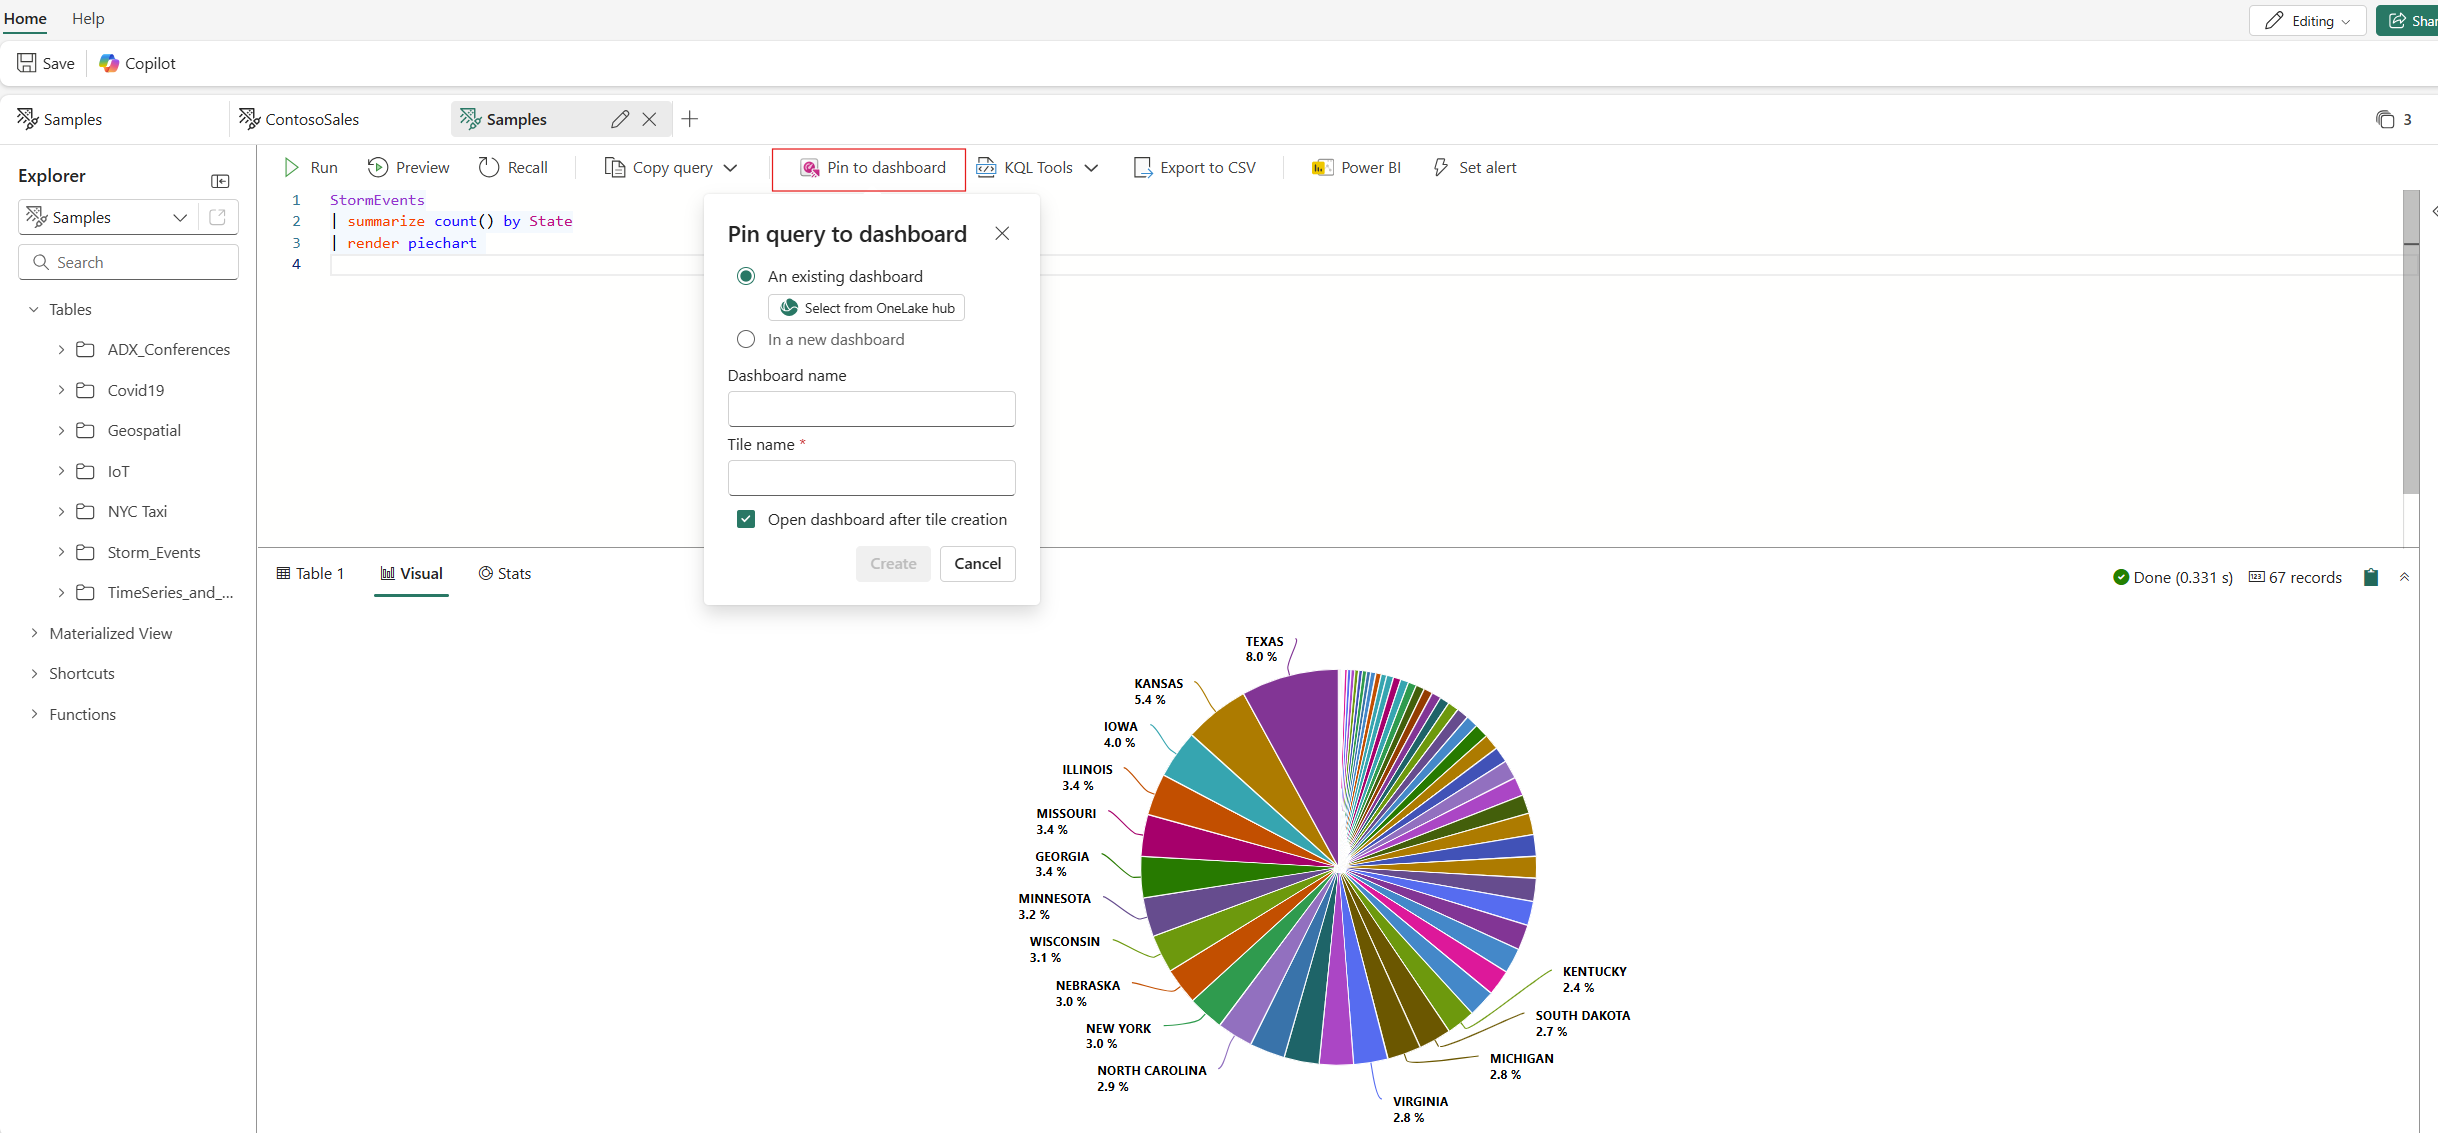Expand the Storm_Events folder
This screenshot has height=1133, width=2438.
(x=61, y=552)
